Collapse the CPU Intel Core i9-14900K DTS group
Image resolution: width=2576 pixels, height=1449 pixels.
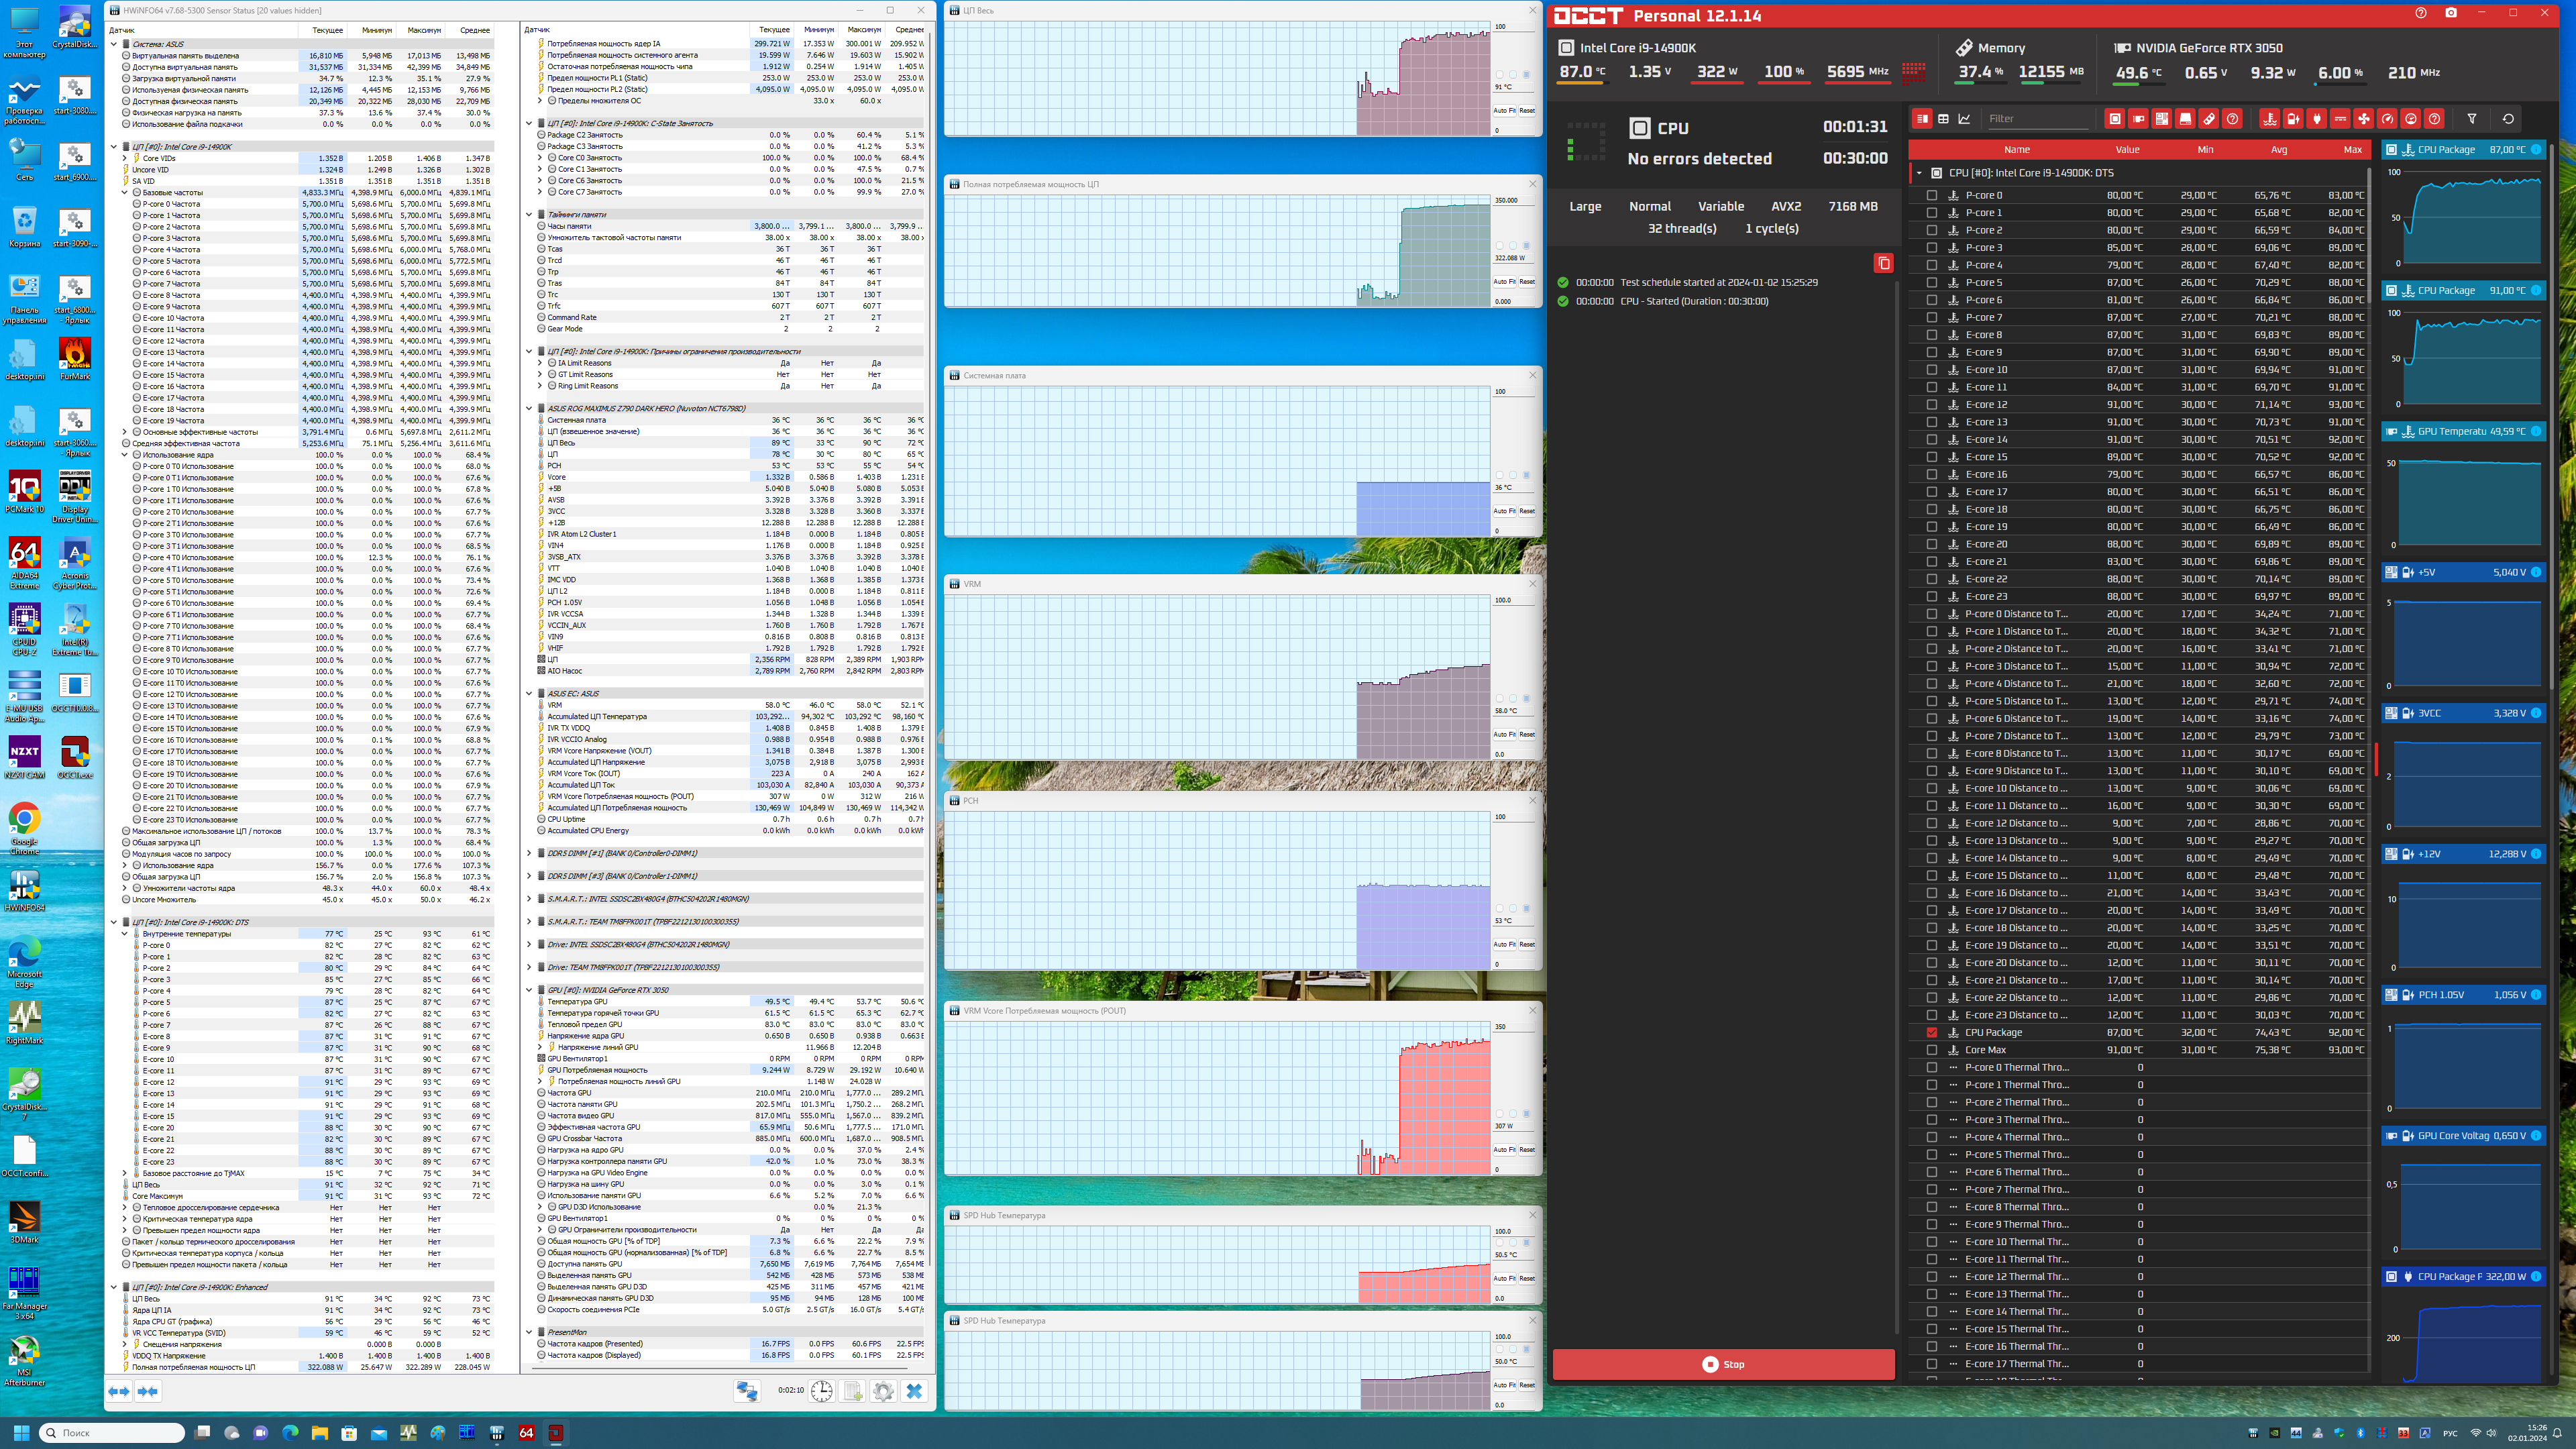coord(1919,173)
